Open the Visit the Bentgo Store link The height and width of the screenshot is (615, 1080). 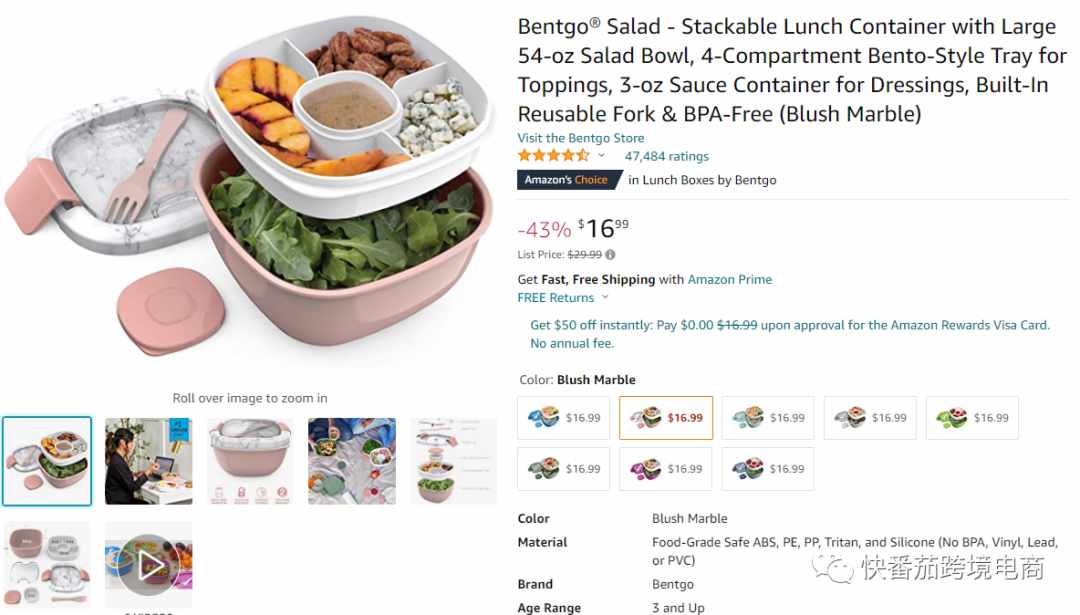(581, 138)
